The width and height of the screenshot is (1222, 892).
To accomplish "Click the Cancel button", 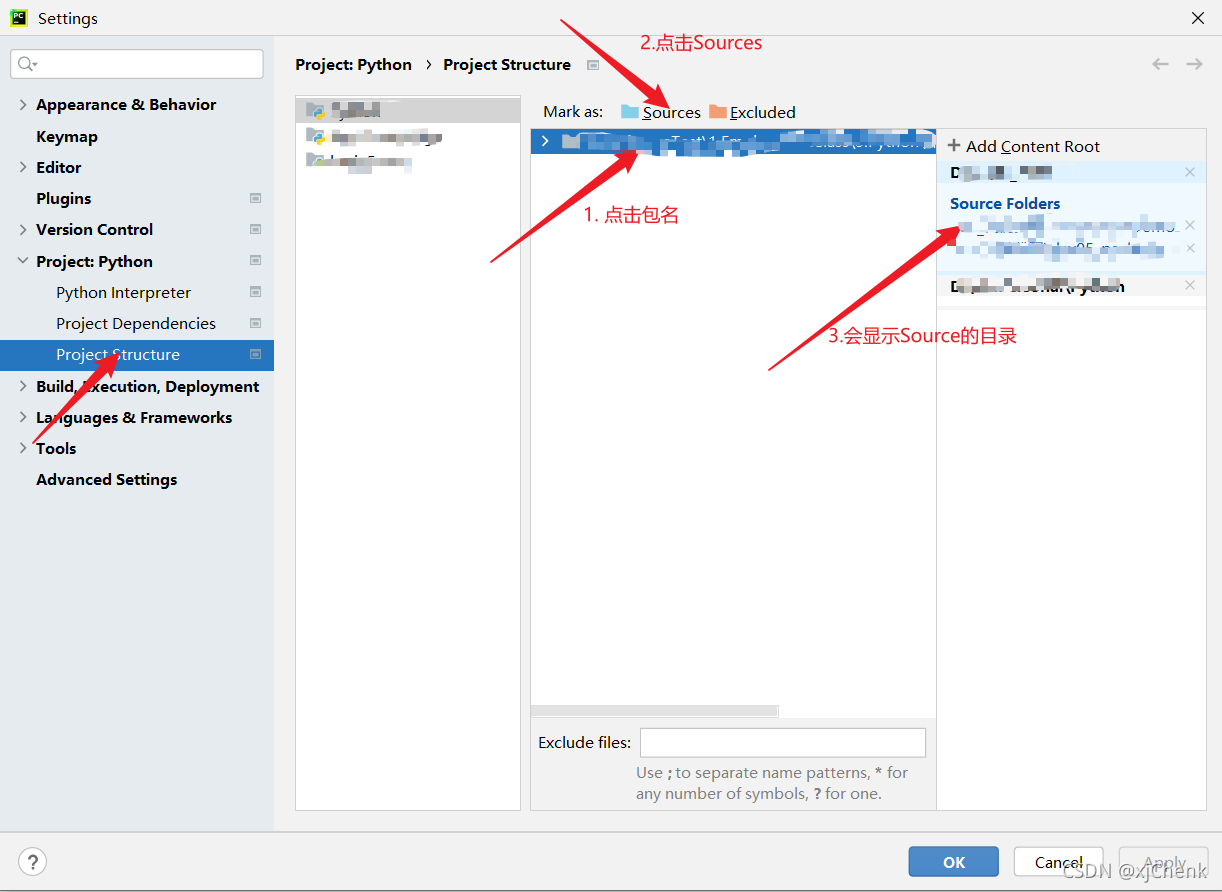I will (1059, 862).
